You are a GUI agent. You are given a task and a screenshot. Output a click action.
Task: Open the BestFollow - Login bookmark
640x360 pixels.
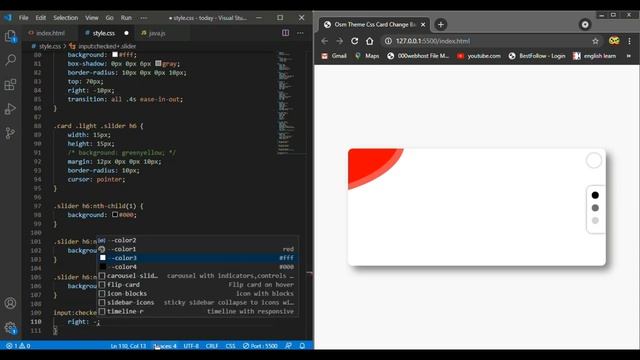[x=537, y=56]
